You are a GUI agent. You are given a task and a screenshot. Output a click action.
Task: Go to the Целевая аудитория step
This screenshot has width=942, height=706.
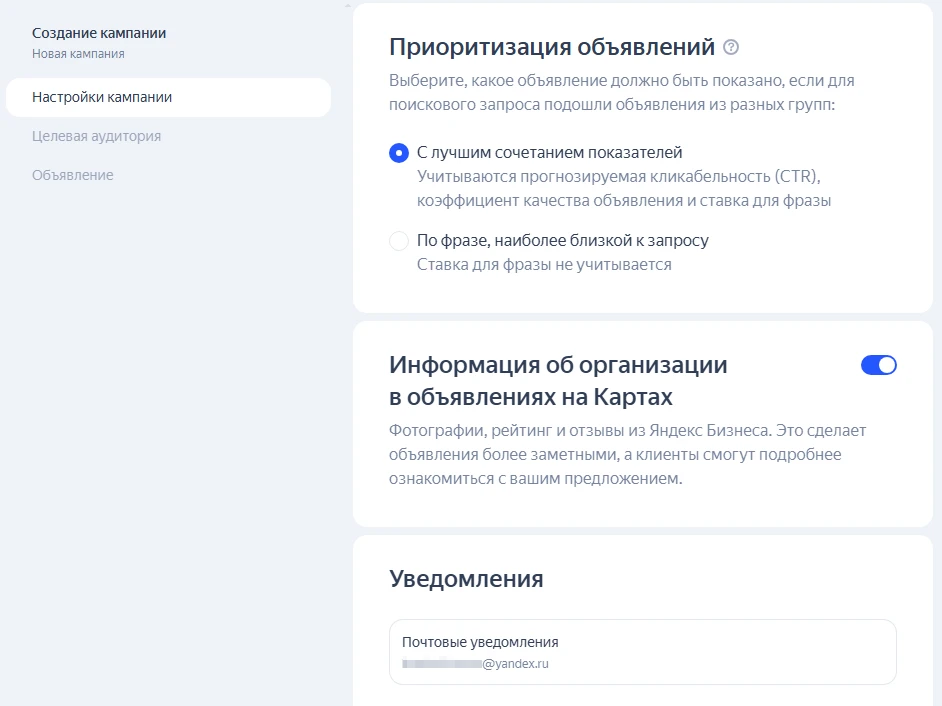click(96, 136)
